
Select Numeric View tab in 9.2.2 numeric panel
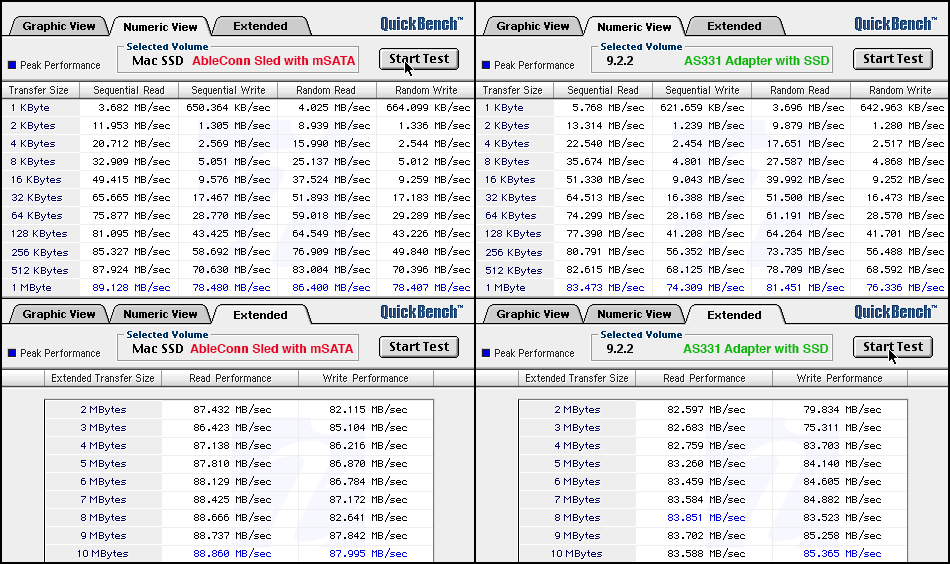(x=634, y=27)
